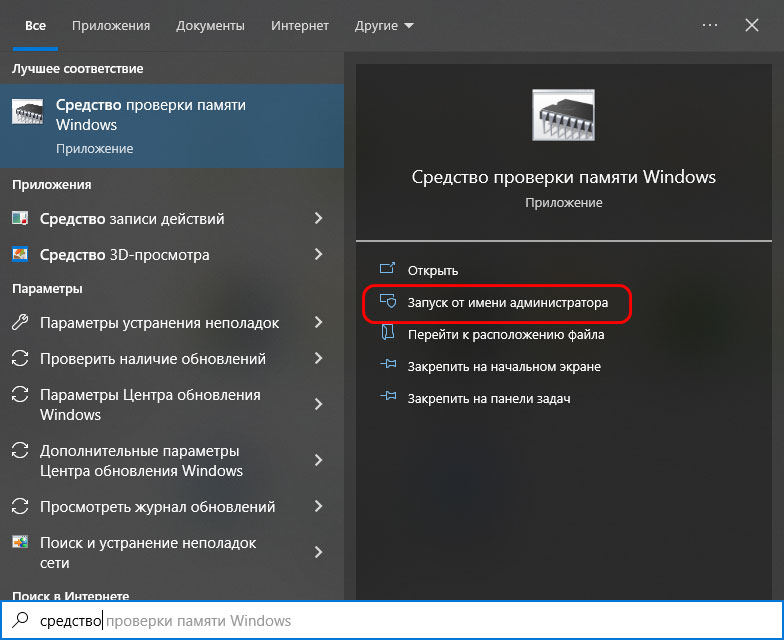784x640 pixels.
Task: Click the Открыть action icon
Action: [x=388, y=269]
